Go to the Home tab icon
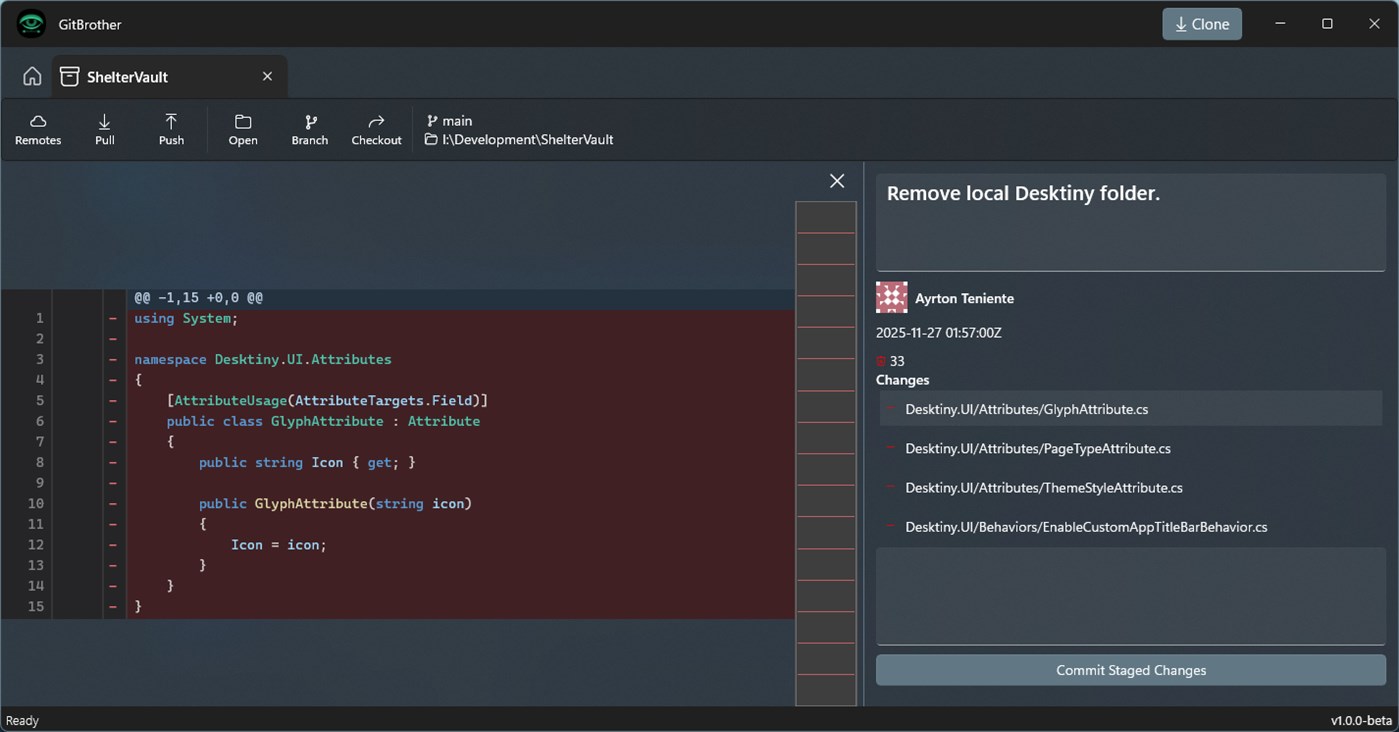This screenshot has height=732, width=1399. pyautogui.click(x=32, y=77)
